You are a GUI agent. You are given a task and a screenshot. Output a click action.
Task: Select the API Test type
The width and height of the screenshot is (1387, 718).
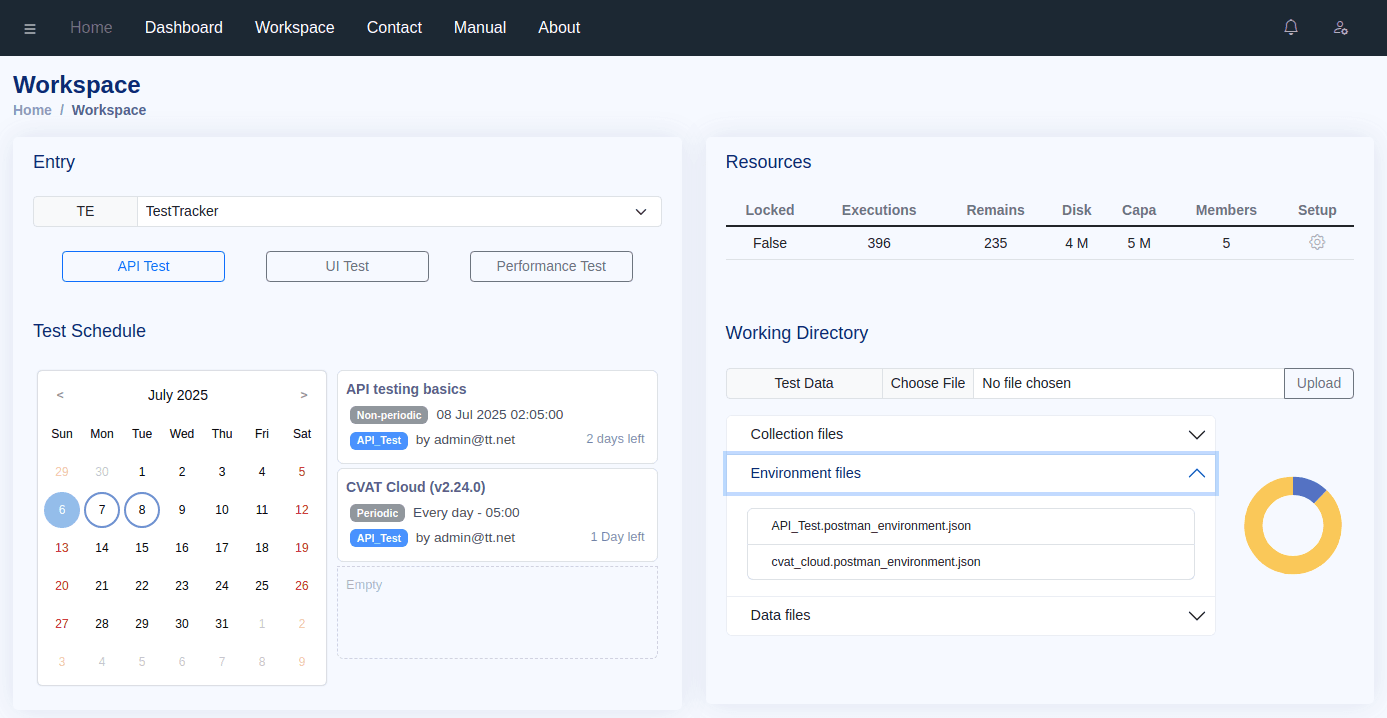[143, 266]
